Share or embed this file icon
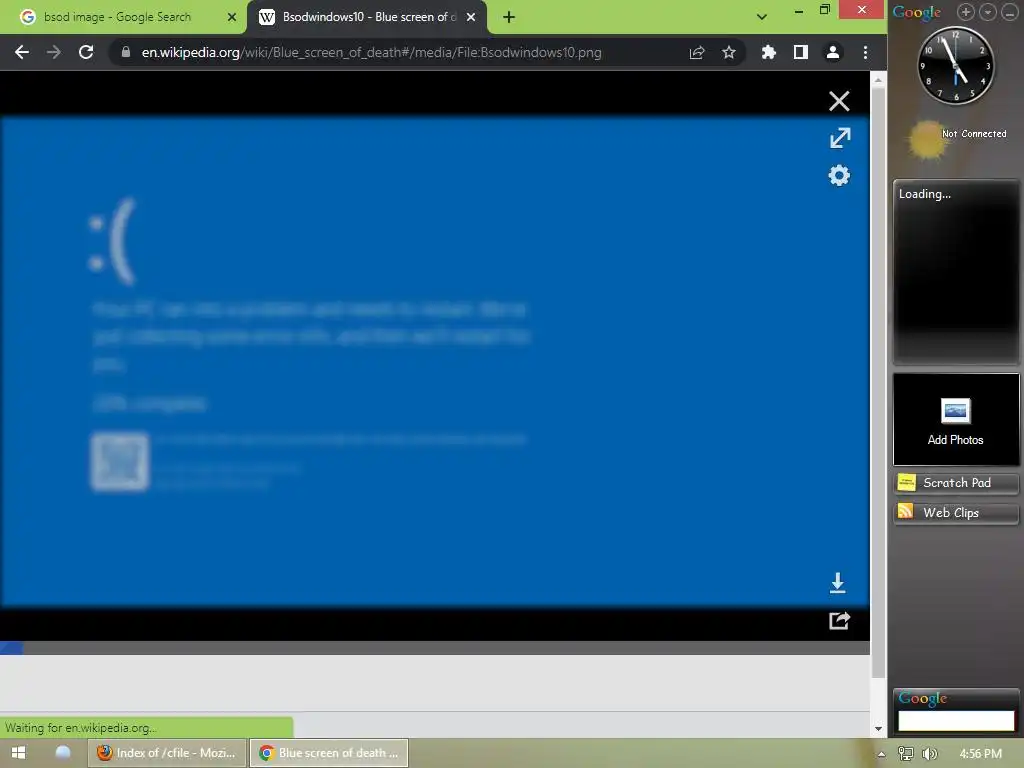The image size is (1024, 768). click(839, 620)
